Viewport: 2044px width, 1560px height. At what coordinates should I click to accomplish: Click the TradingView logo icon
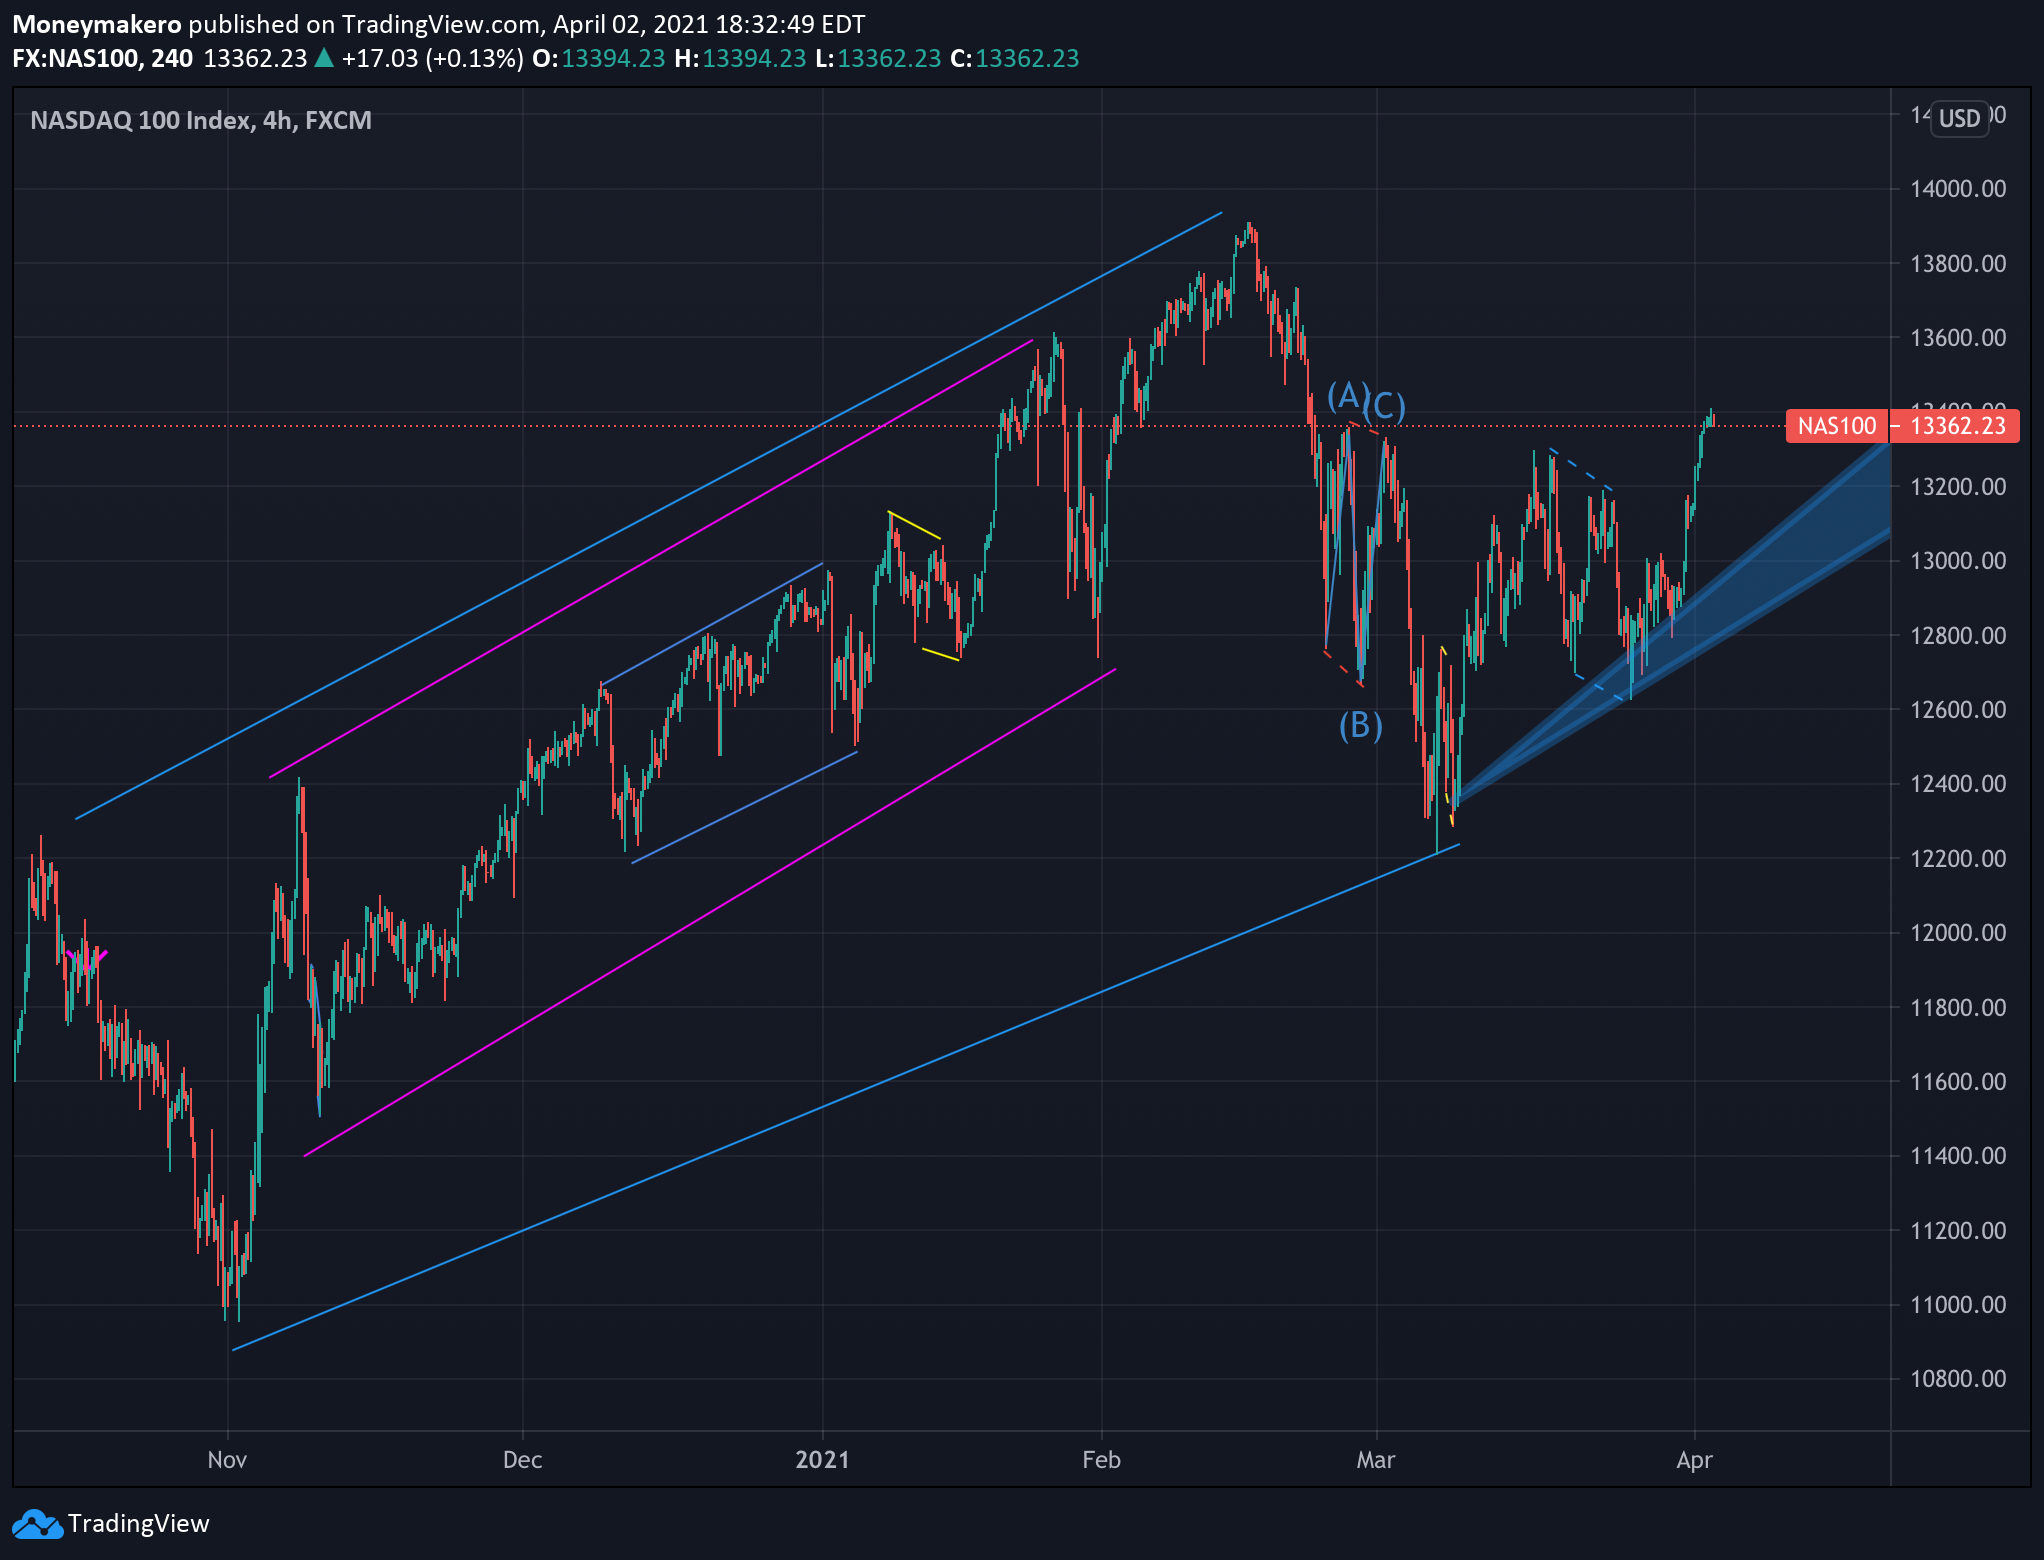[x=37, y=1524]
